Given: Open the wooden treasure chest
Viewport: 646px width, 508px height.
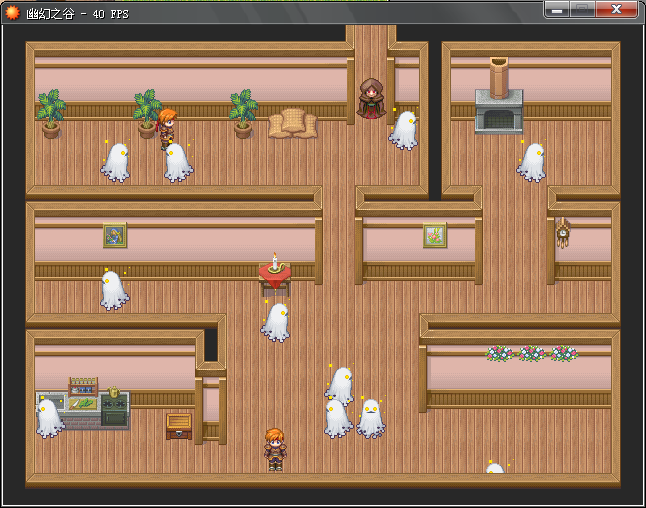Looking at the screenshot, I should (179, 426).
